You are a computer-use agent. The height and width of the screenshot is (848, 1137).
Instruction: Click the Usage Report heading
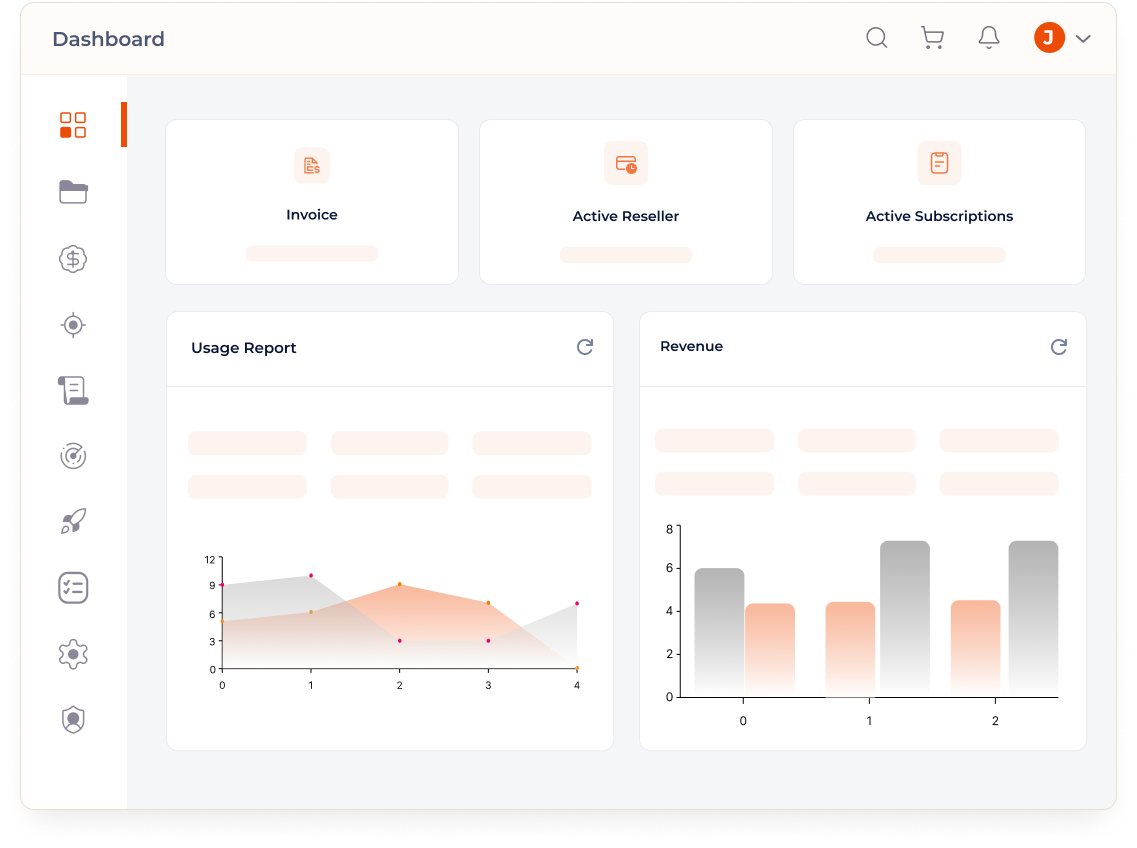point(244,348)
